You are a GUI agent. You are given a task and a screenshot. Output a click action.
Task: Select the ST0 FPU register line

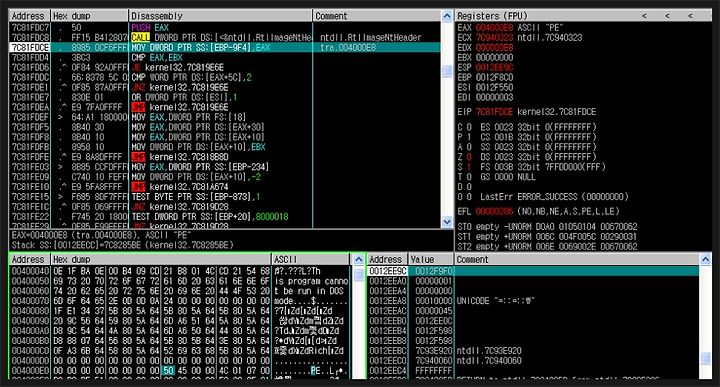pos(547,227)
